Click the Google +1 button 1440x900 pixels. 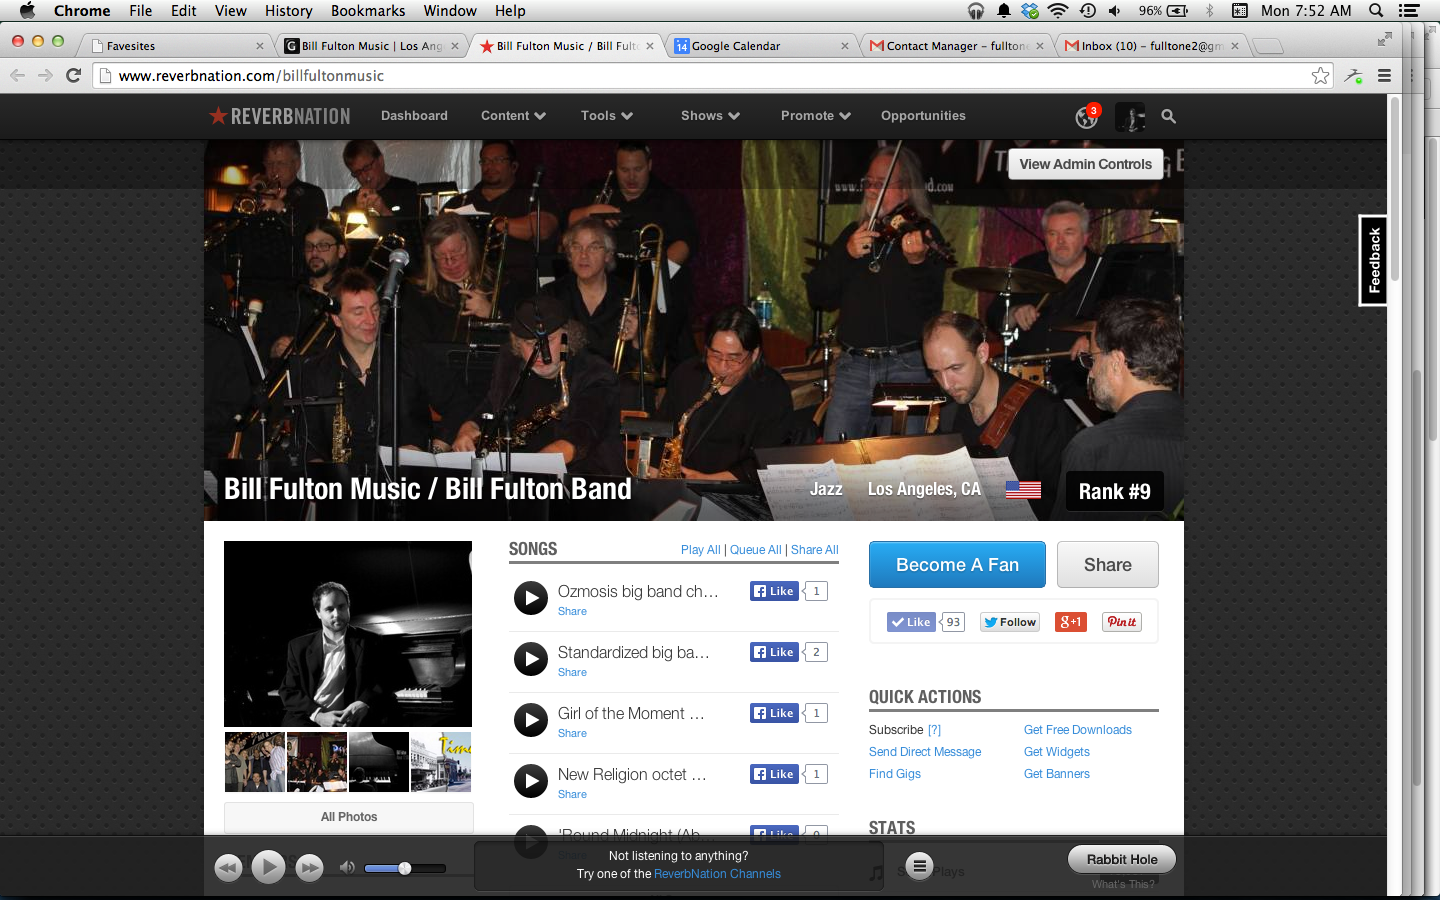tap(1071, 622)
